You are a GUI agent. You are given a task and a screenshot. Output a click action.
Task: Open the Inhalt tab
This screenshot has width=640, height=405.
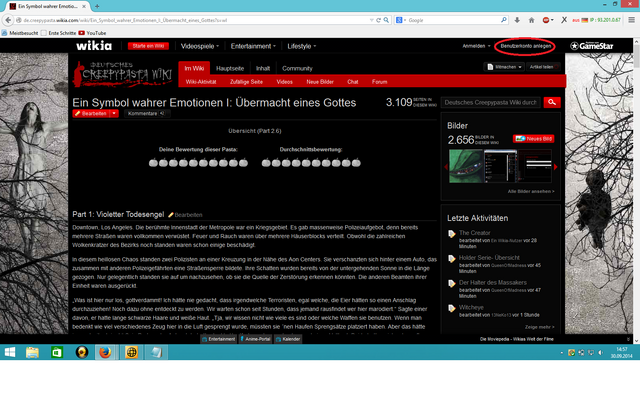pos(263,69)
